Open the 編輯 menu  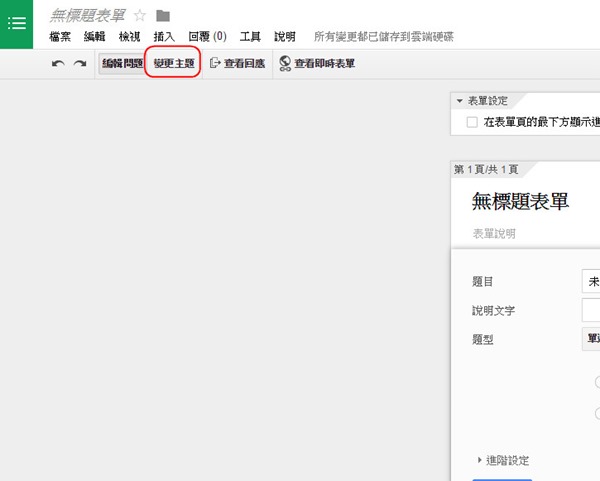(x=95, y=37)
